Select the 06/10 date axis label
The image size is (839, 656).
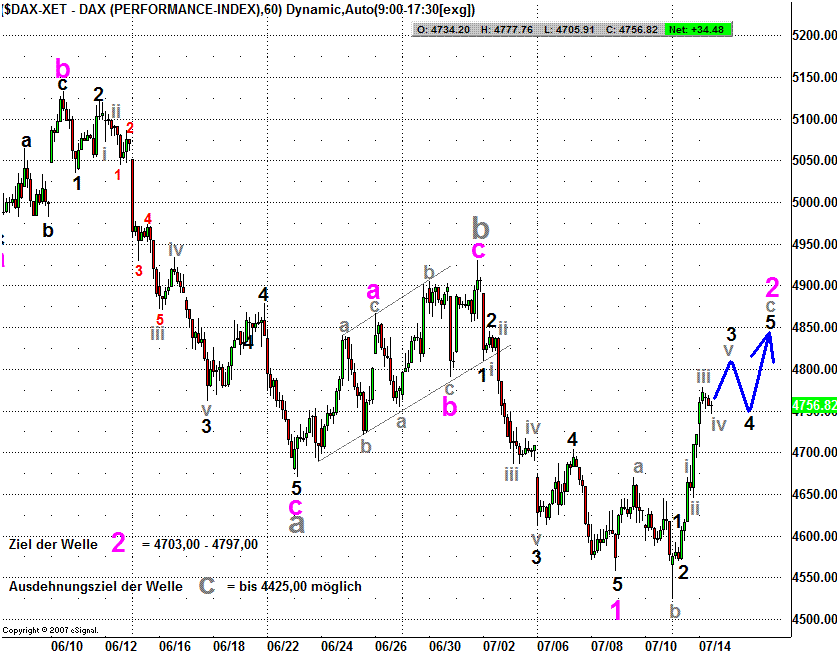click(67, 646)
